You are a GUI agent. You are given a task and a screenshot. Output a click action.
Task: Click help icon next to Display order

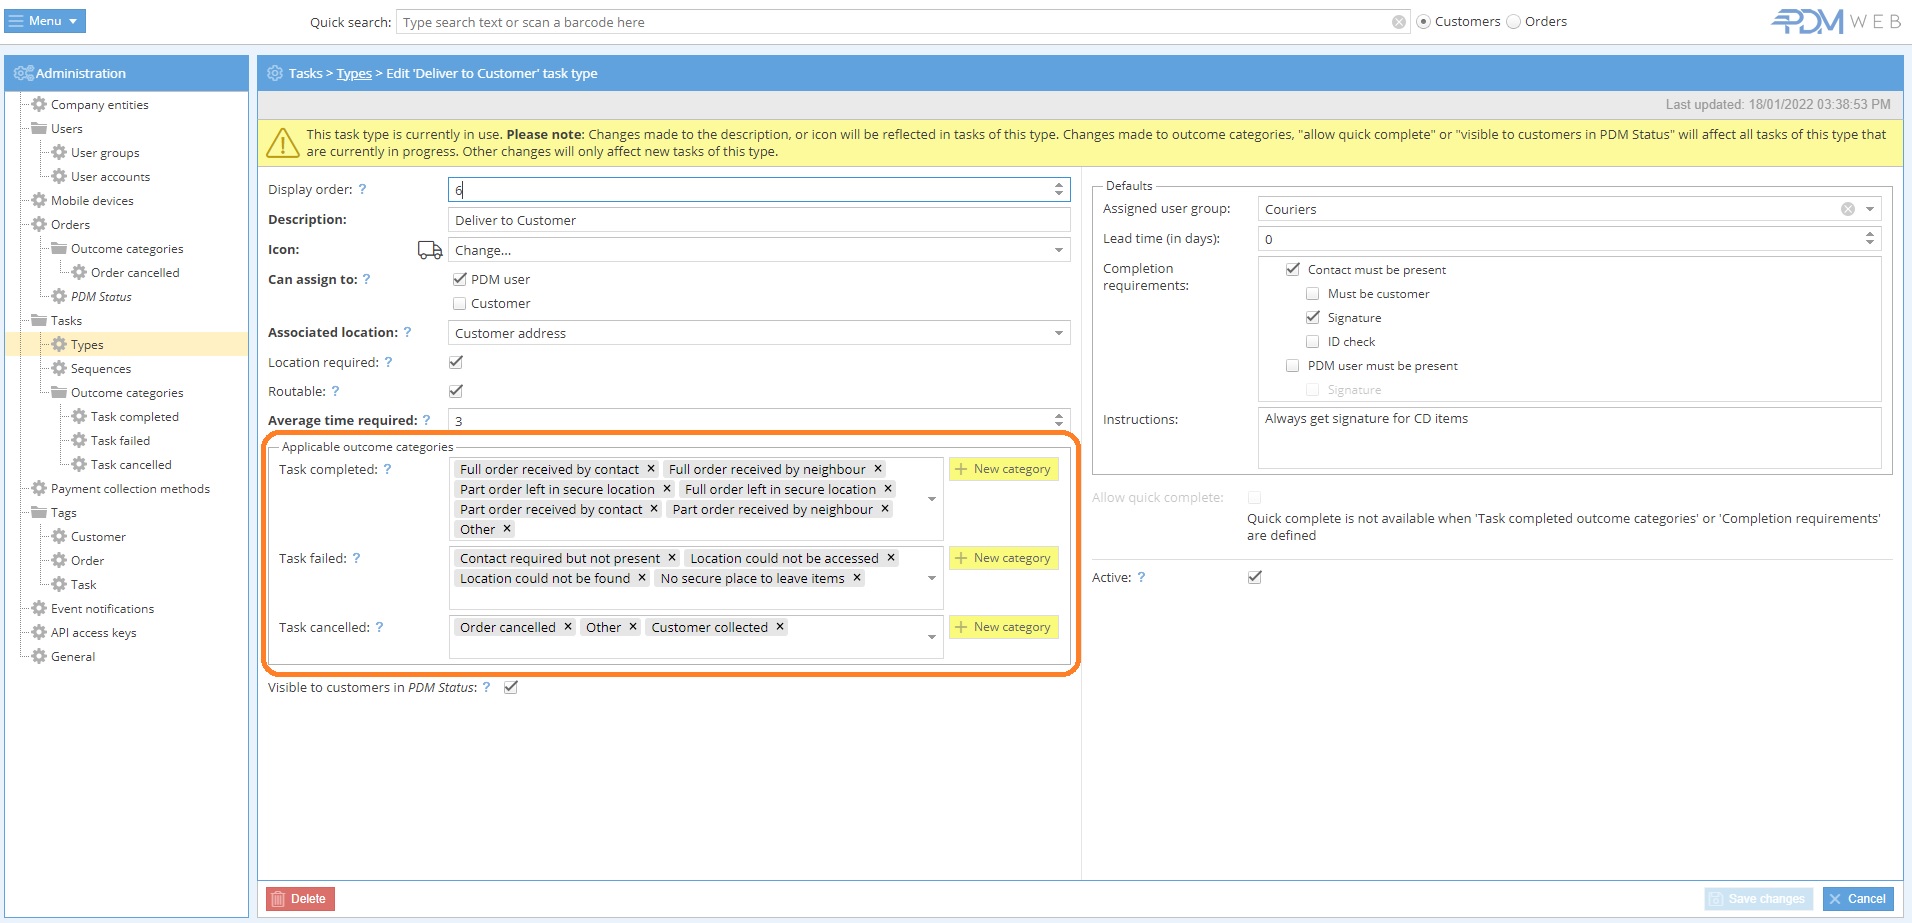pos(362,190)
